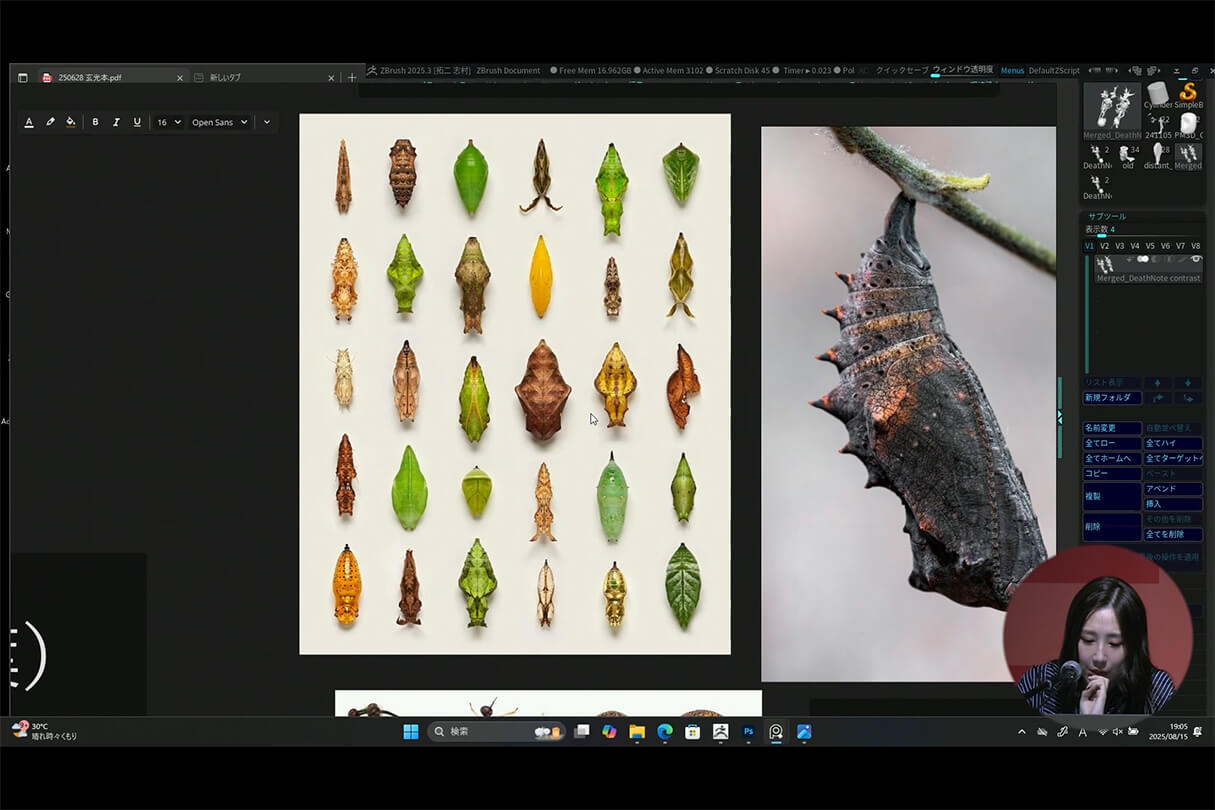Open Adobe Photoshop from taskbar
The height and width of the screenshot is (810, 1215).
click(x=748, y=732)
